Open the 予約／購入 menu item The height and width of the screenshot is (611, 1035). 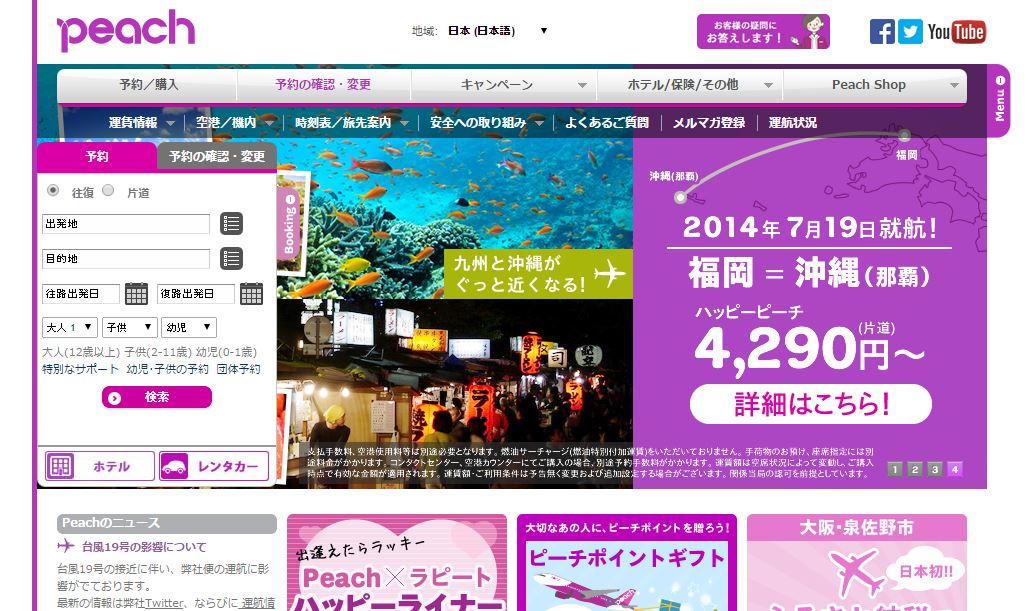pos(148,85)
